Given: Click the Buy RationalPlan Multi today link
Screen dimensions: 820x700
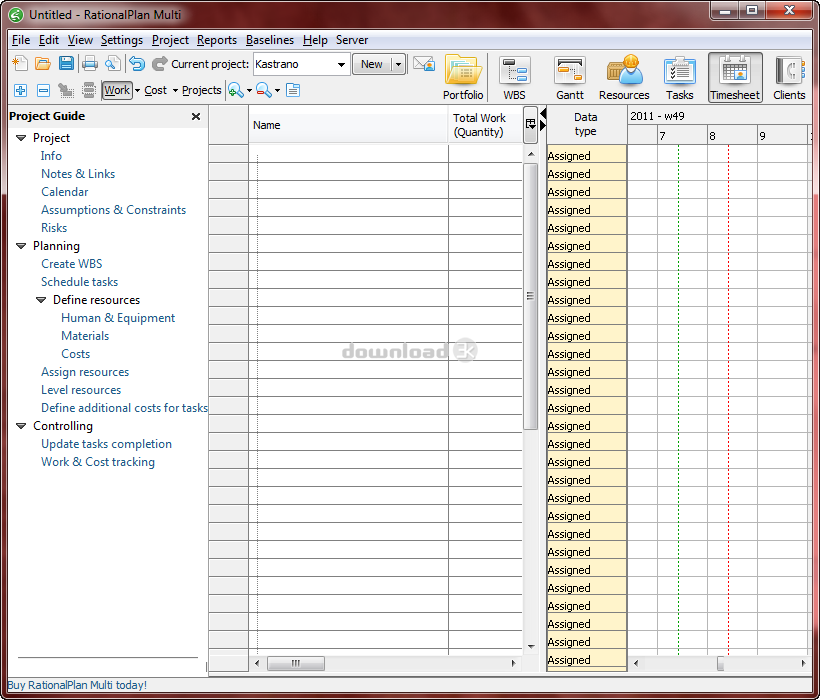Looking at the screenshot, I should [x=77, y=685].
